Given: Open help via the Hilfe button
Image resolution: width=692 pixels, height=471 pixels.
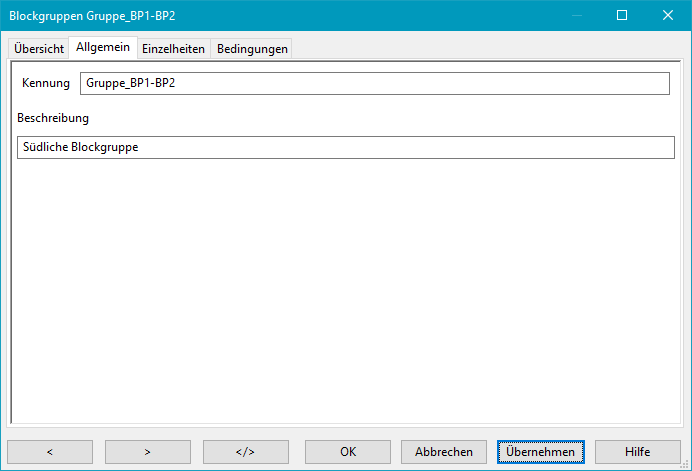Looking at the screenshot, I should point(637,451).
